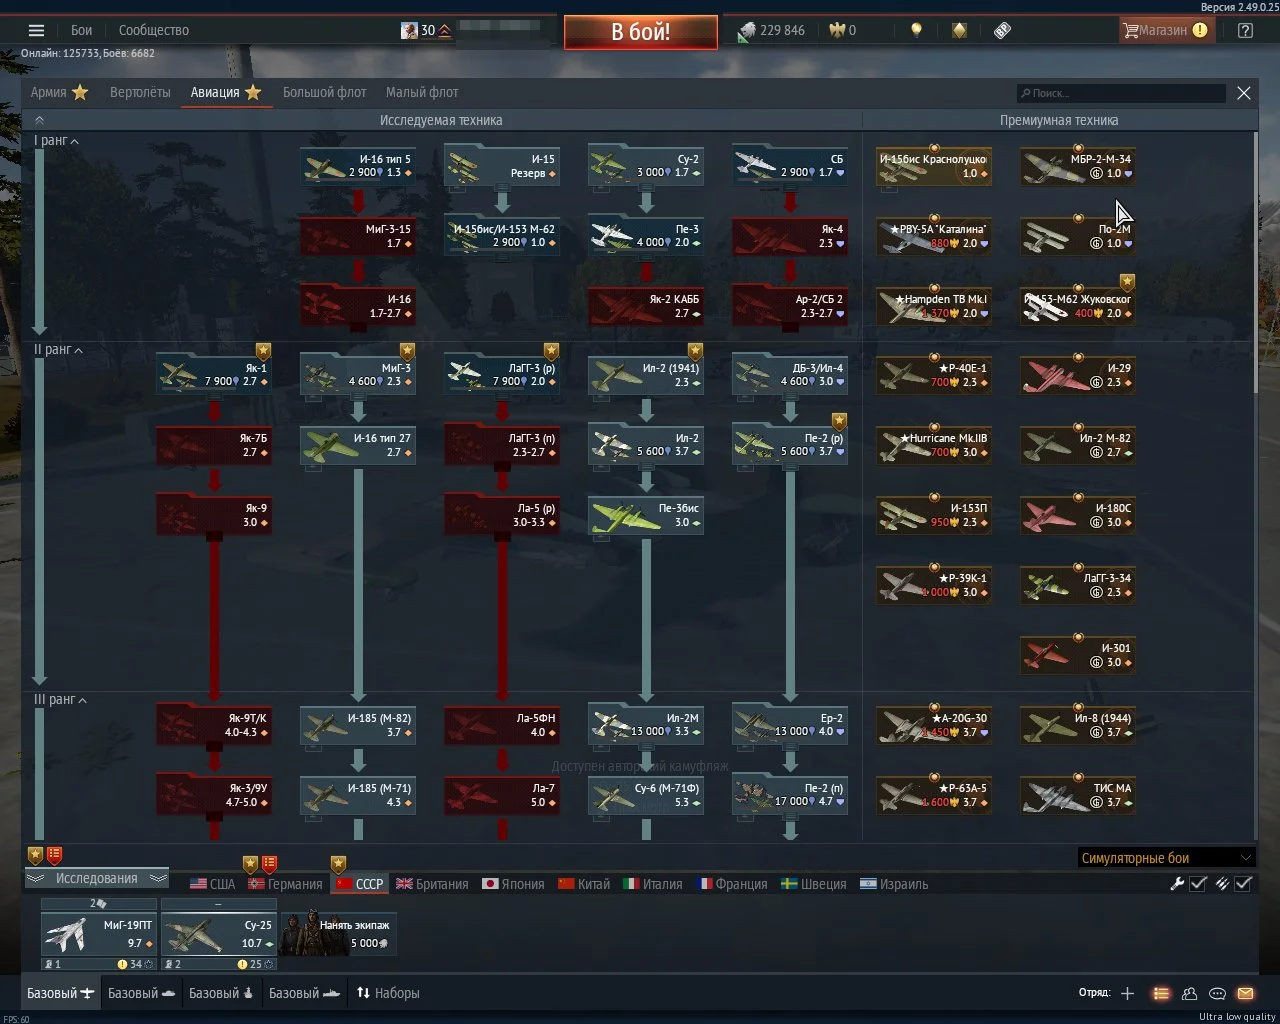Open the chat speech bubble icon
The image size is (1280, 1024).
[1217, 993]
